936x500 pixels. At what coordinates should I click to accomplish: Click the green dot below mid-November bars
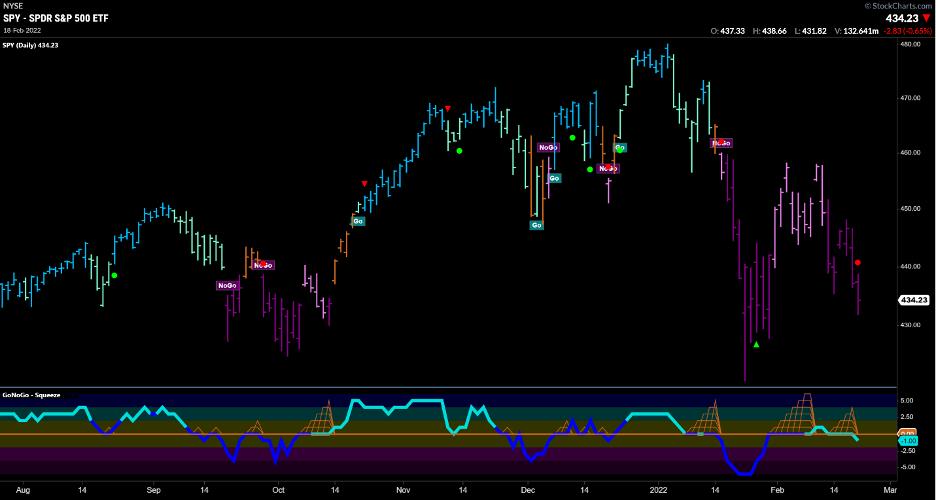pyautogui.click(x=459, y=151)
